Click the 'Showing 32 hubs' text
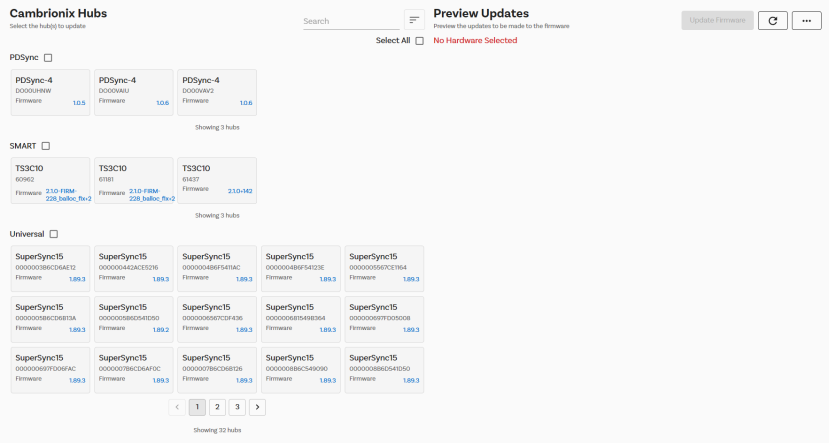Screen dimensions: 829x443 pyautogui.click(x=217, y=430)
